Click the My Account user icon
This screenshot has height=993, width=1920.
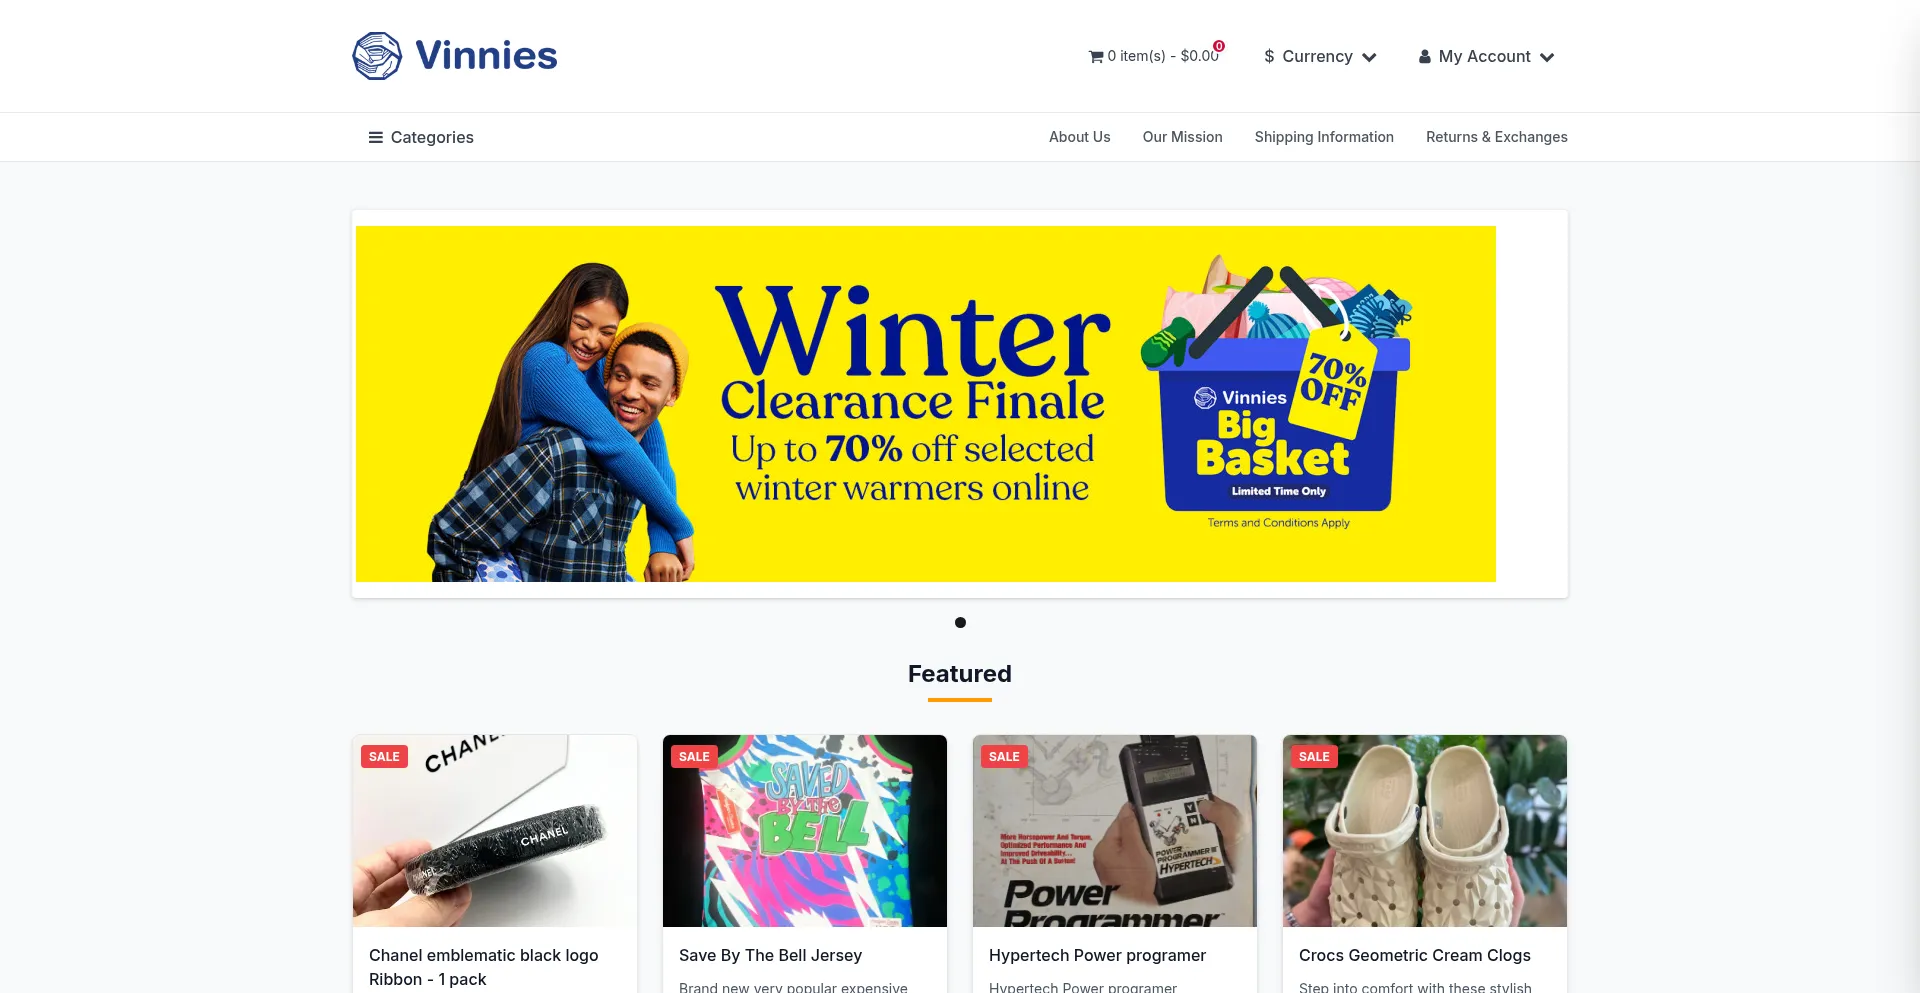[1424, 57]
